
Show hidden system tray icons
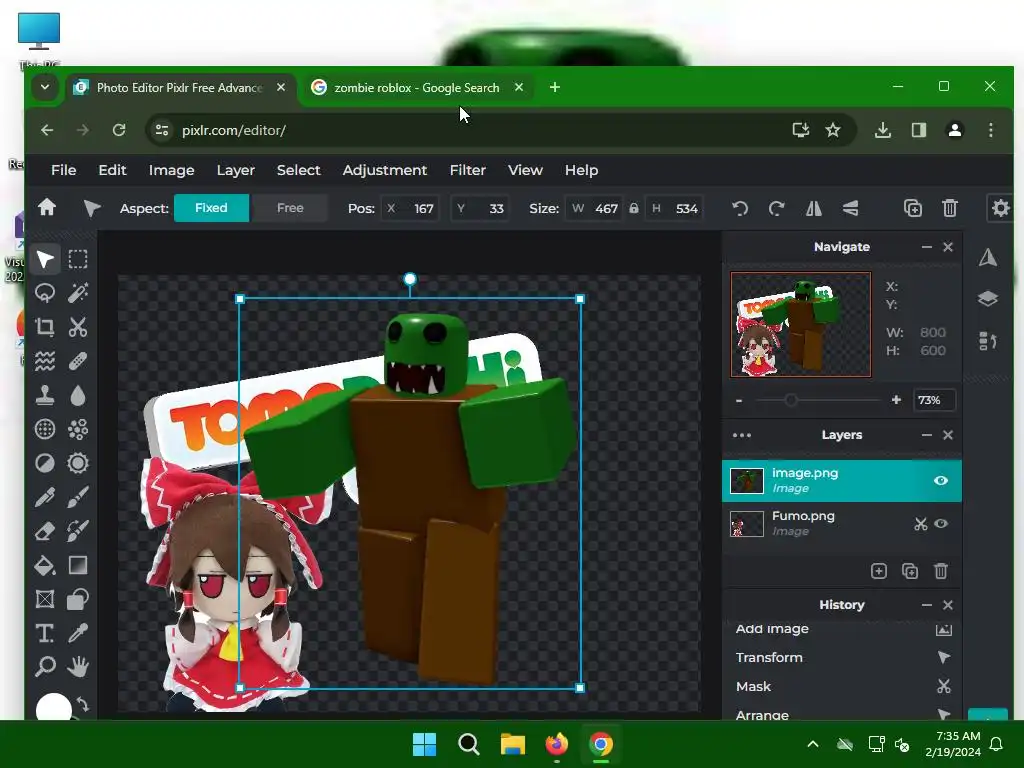point(812,744)
